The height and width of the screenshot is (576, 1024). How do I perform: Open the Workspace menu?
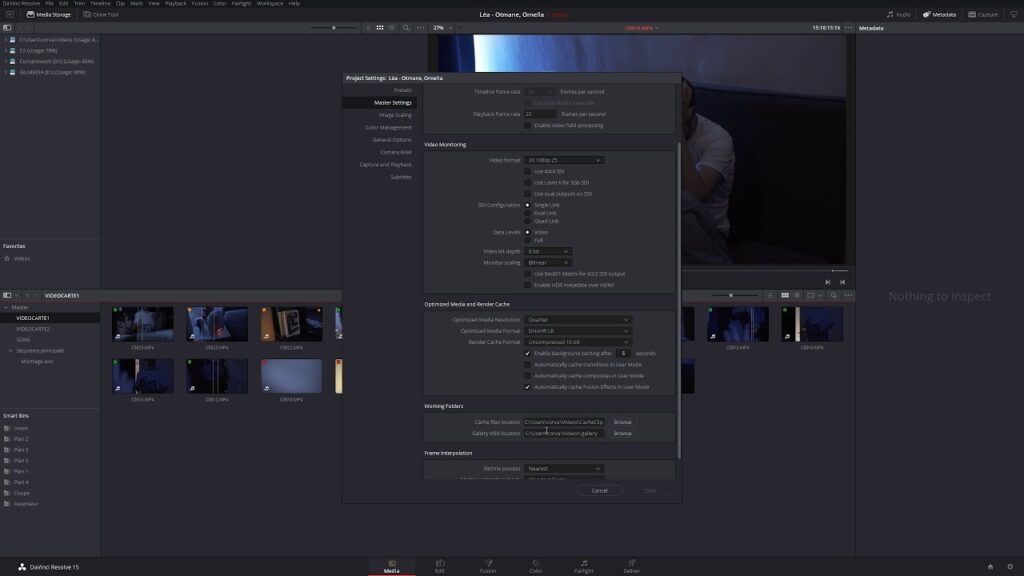pyautogui.click(x=270, y=3)
